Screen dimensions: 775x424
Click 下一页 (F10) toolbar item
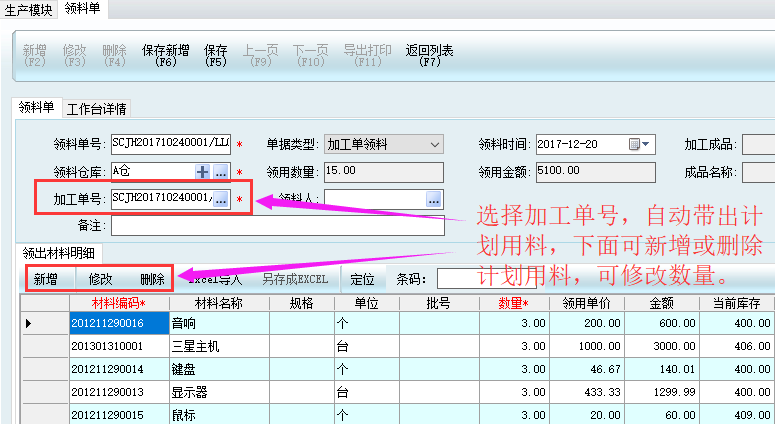click(x=310, y=55)
